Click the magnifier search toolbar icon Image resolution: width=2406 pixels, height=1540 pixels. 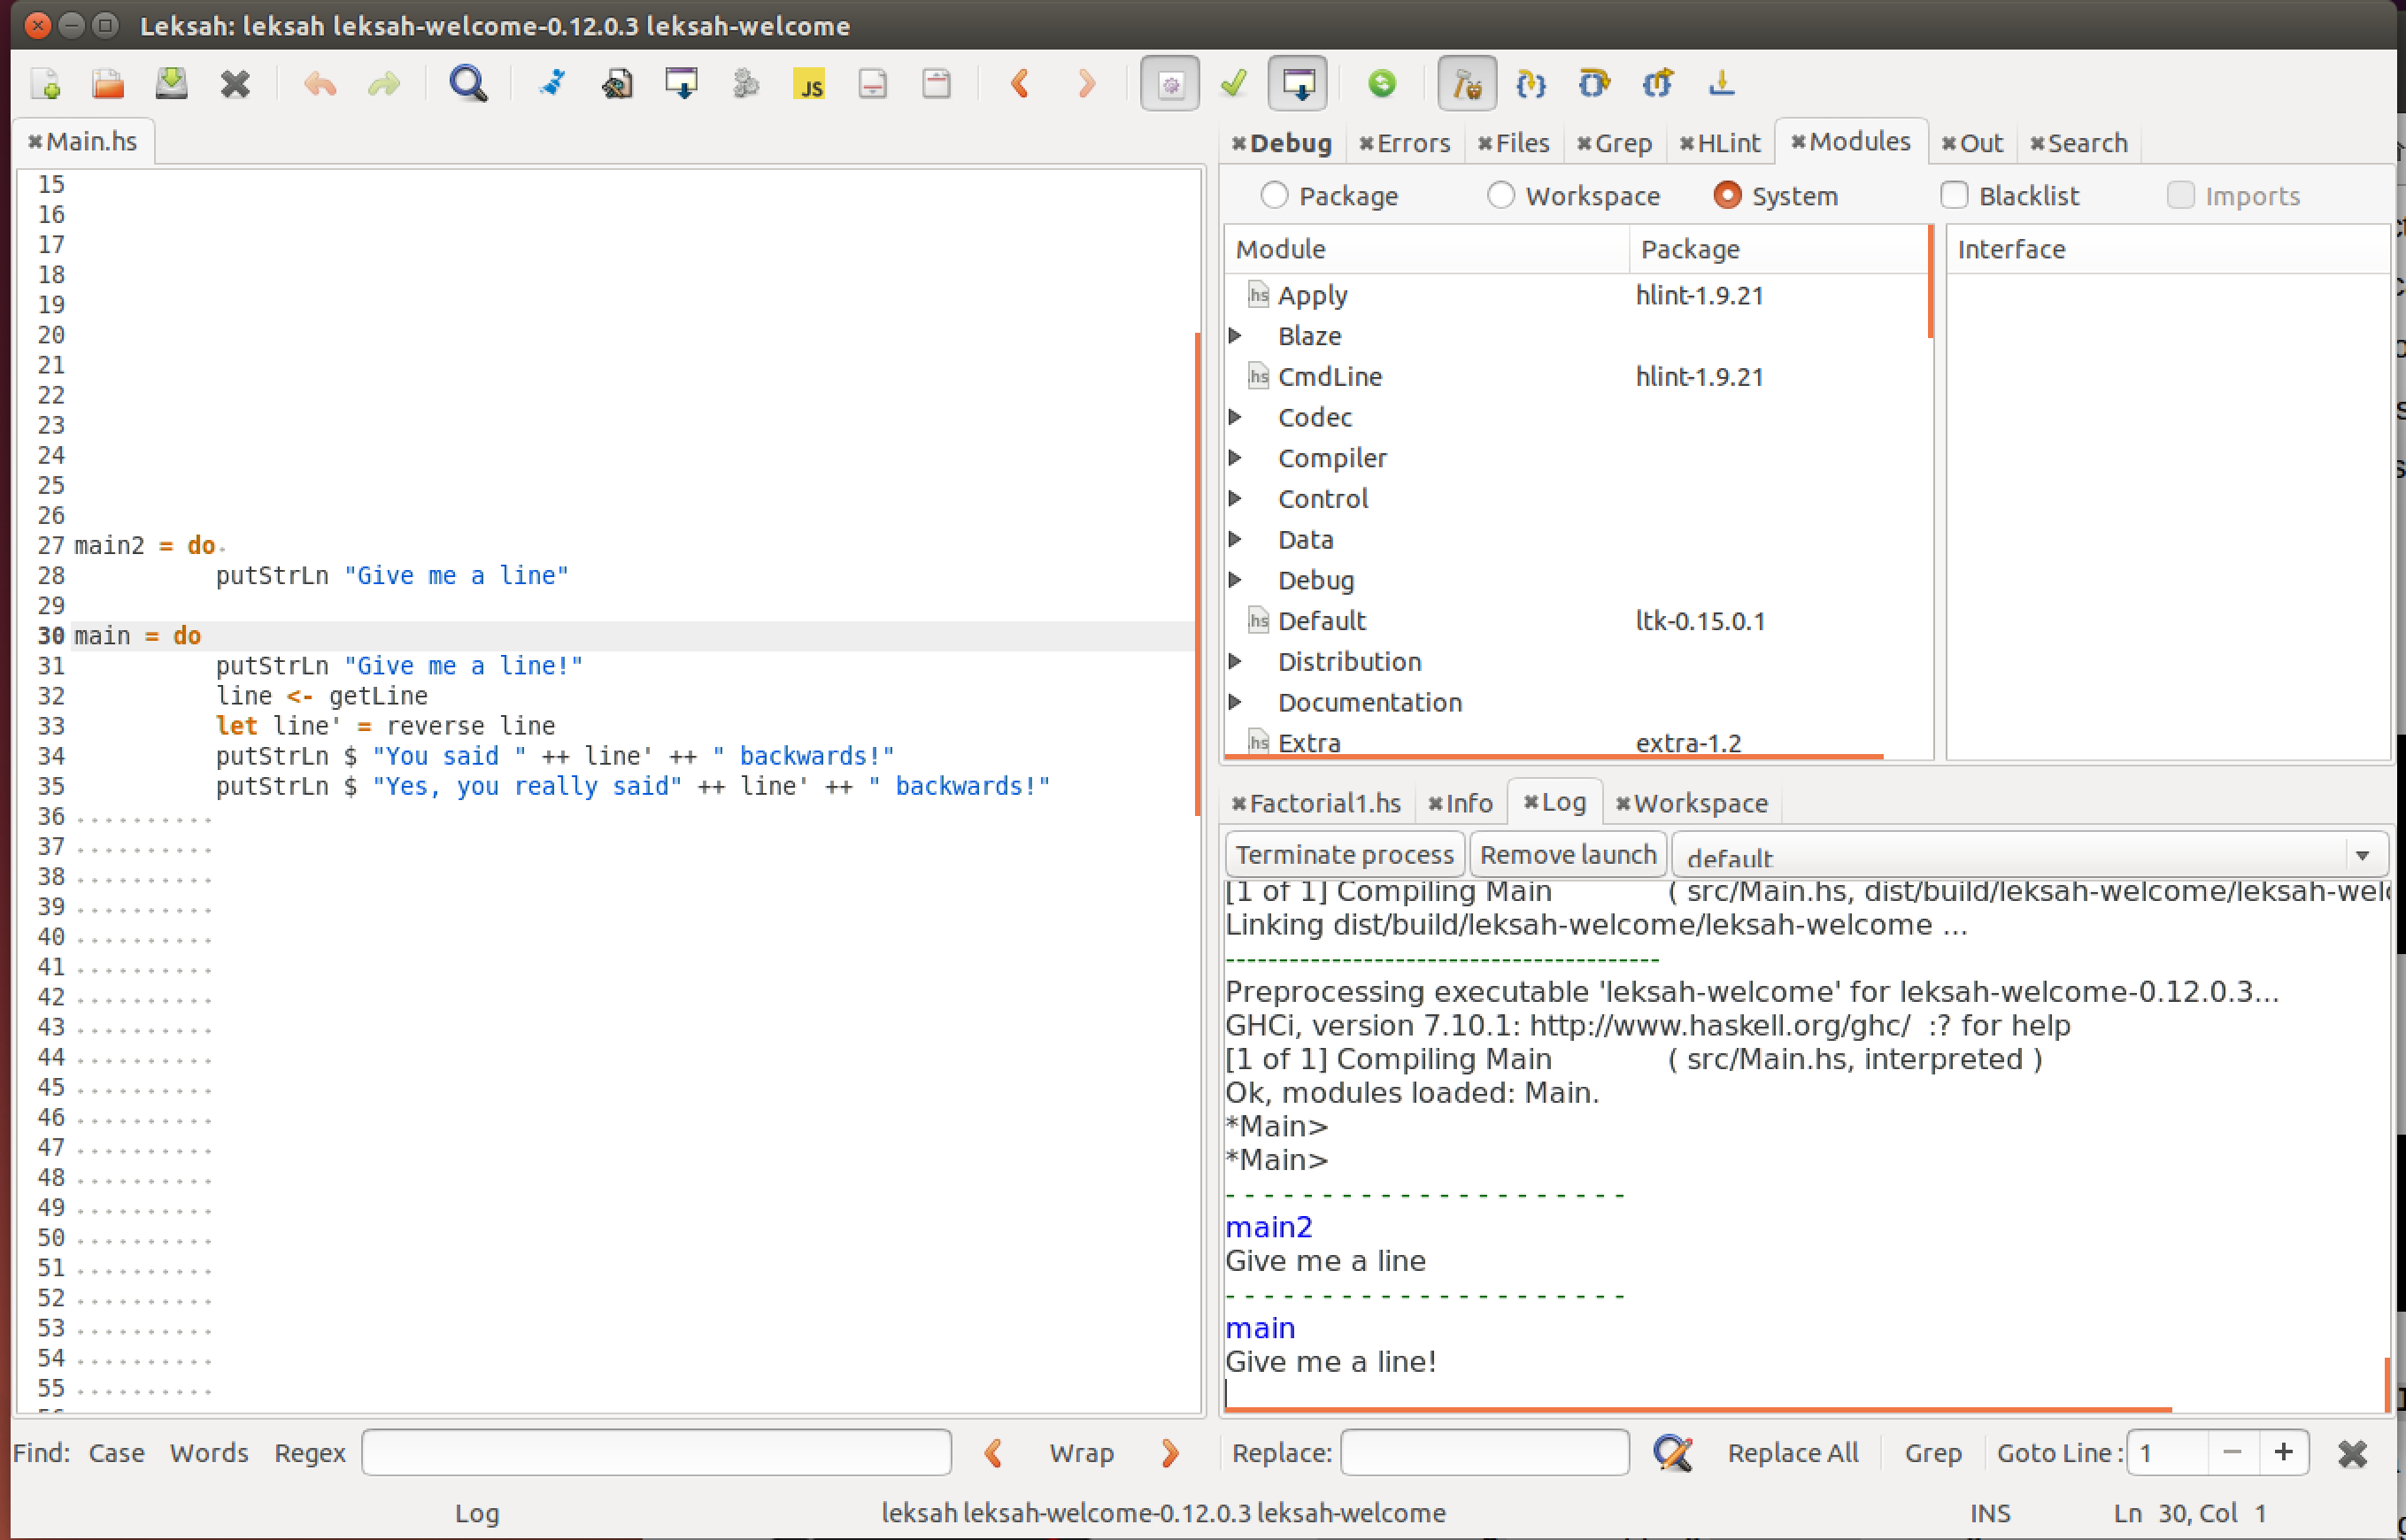(467, 83)
